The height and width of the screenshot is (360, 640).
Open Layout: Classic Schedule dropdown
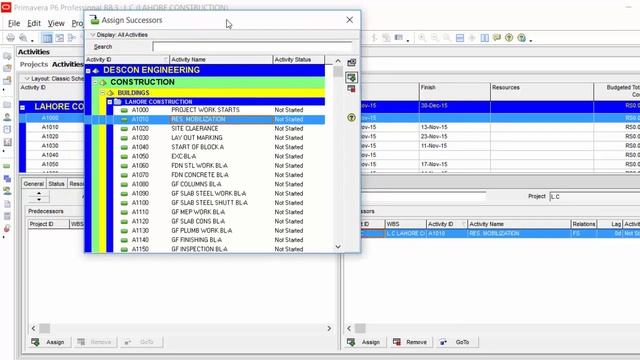27,78
